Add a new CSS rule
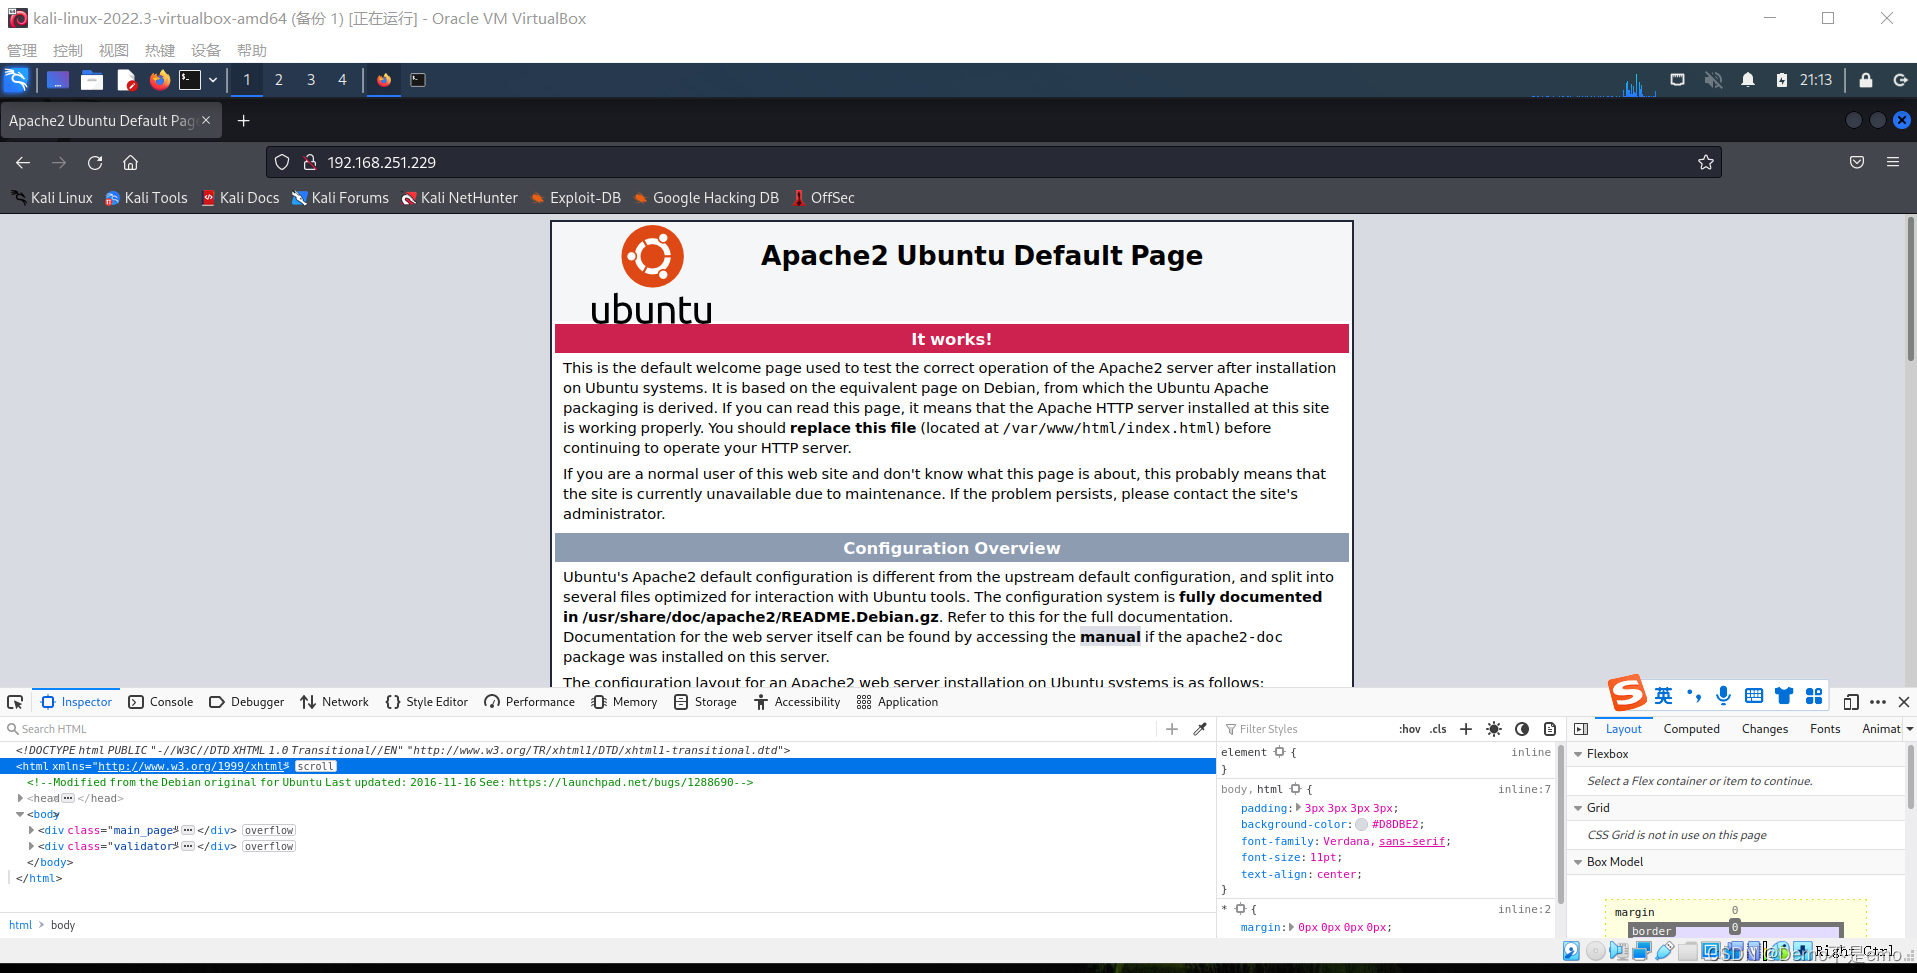The width and height of the screenshot is (1917, 973). [x=1466, y=729]
